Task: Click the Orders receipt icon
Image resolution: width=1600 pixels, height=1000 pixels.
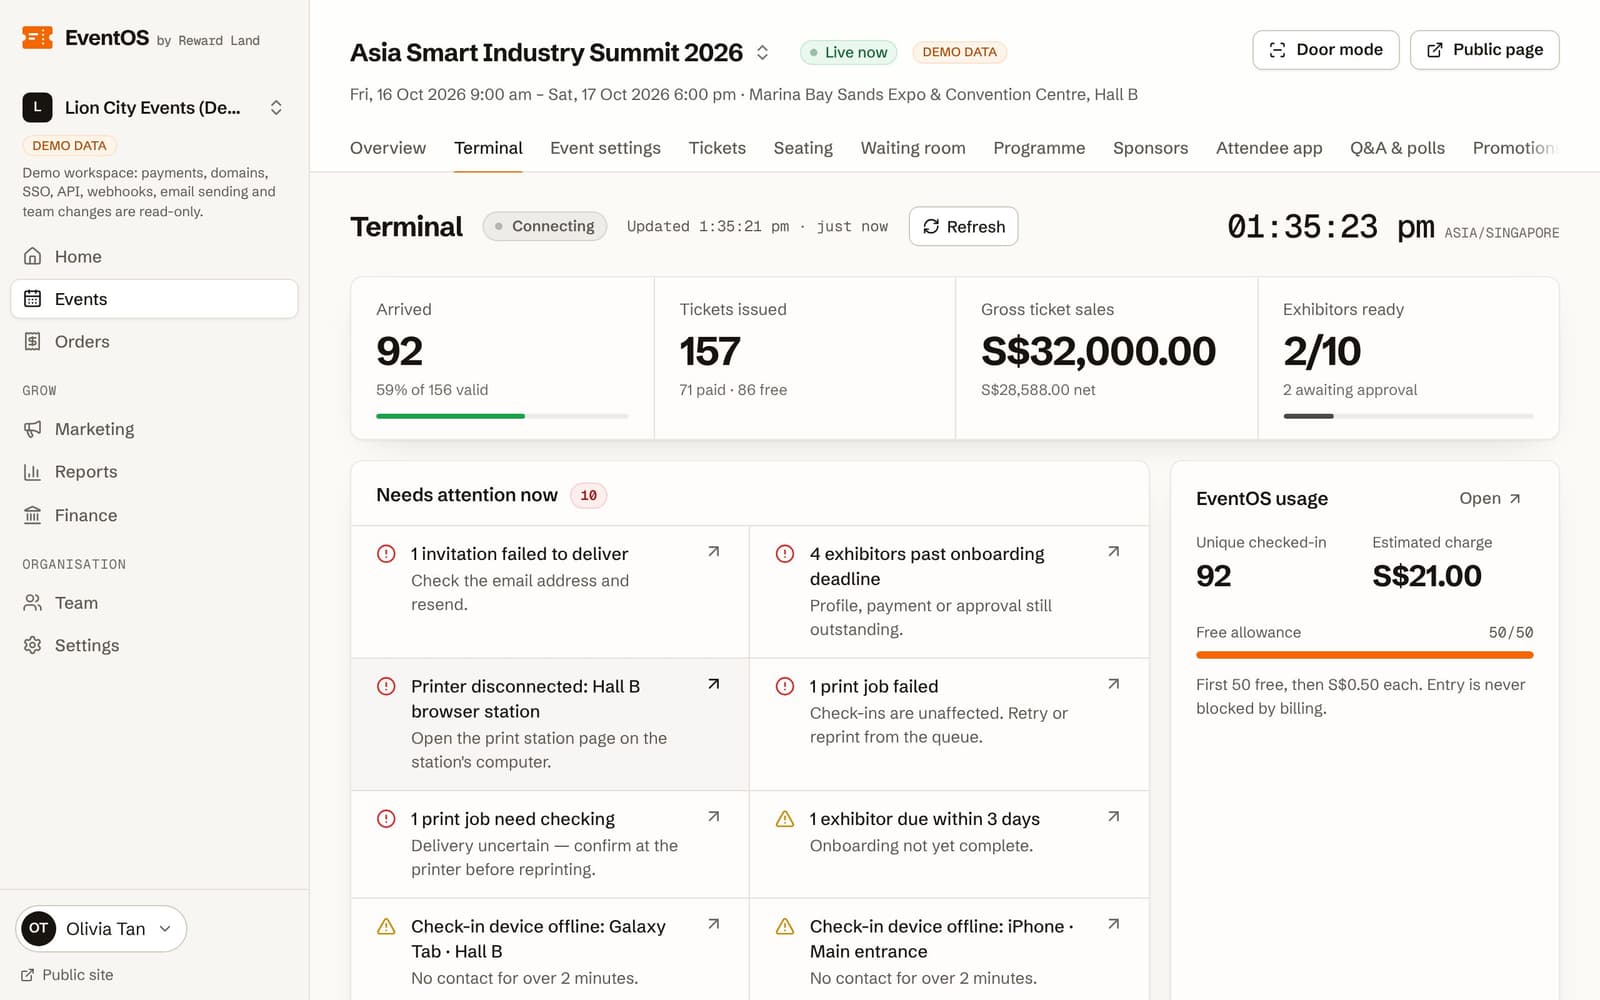Action: (x=33, y=341)
